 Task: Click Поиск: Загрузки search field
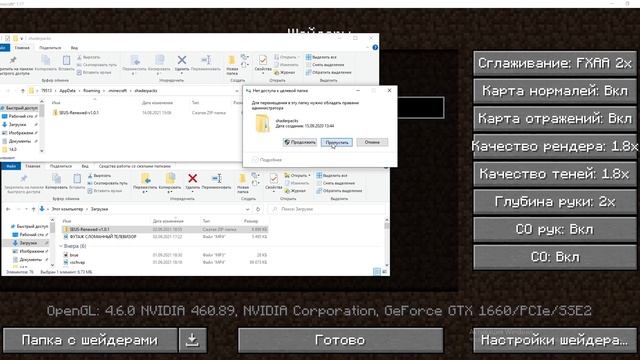[x=327, y=209]
